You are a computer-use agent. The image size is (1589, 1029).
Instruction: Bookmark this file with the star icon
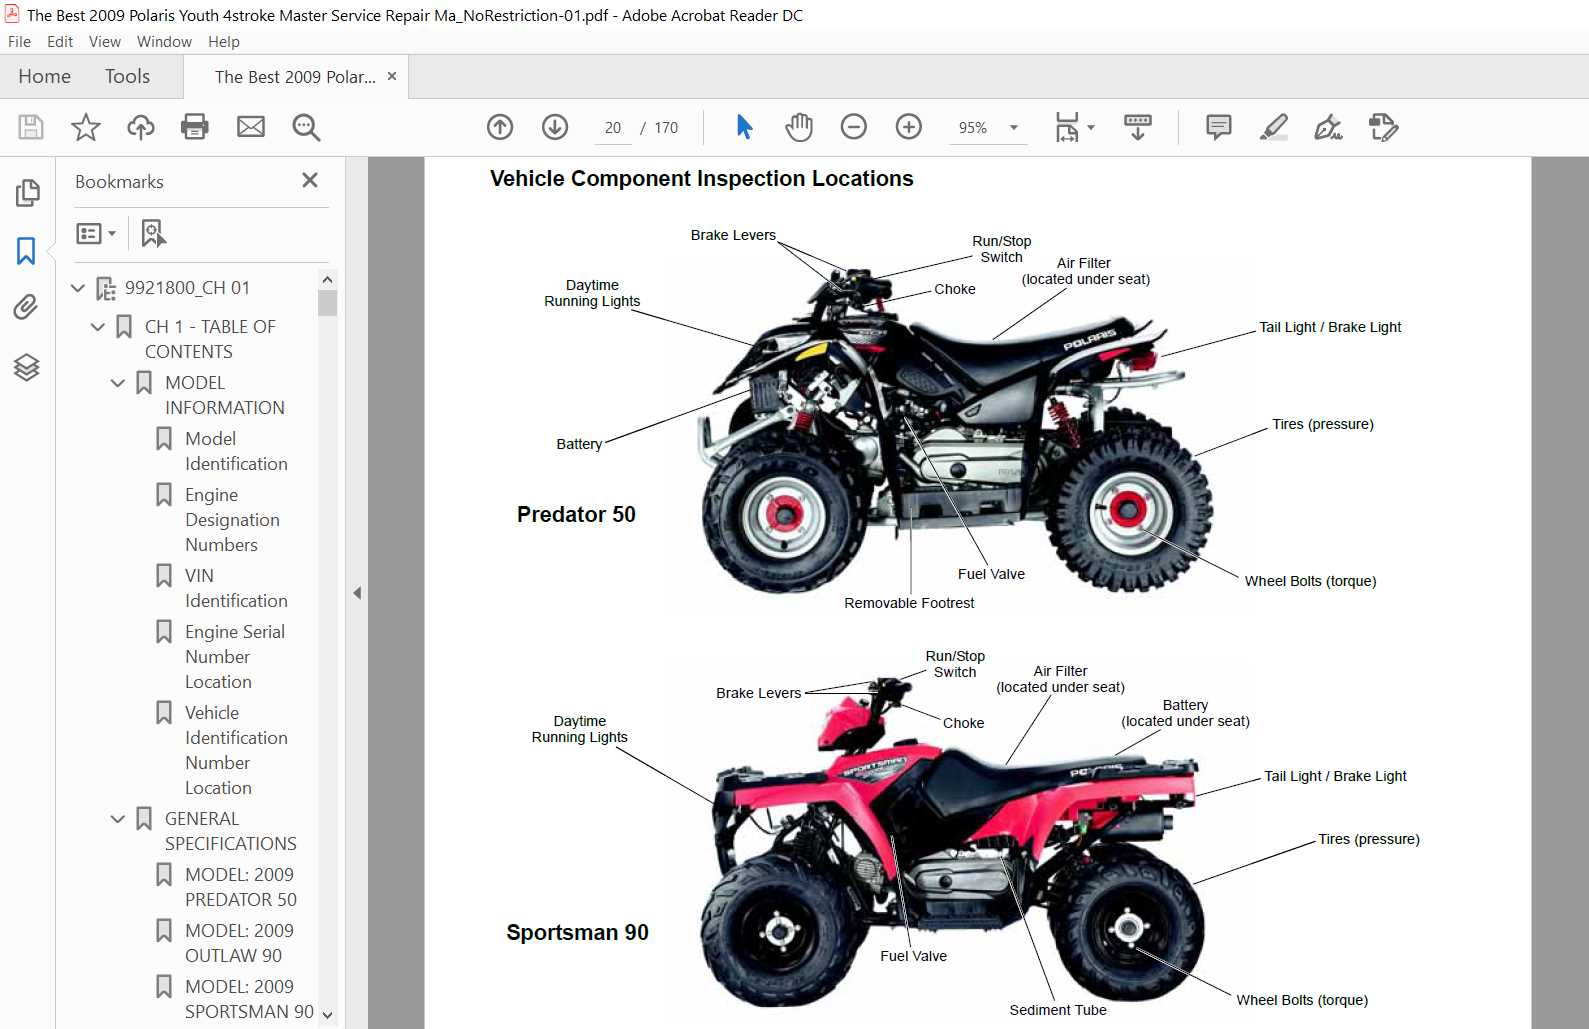click(x=86, y=127)
